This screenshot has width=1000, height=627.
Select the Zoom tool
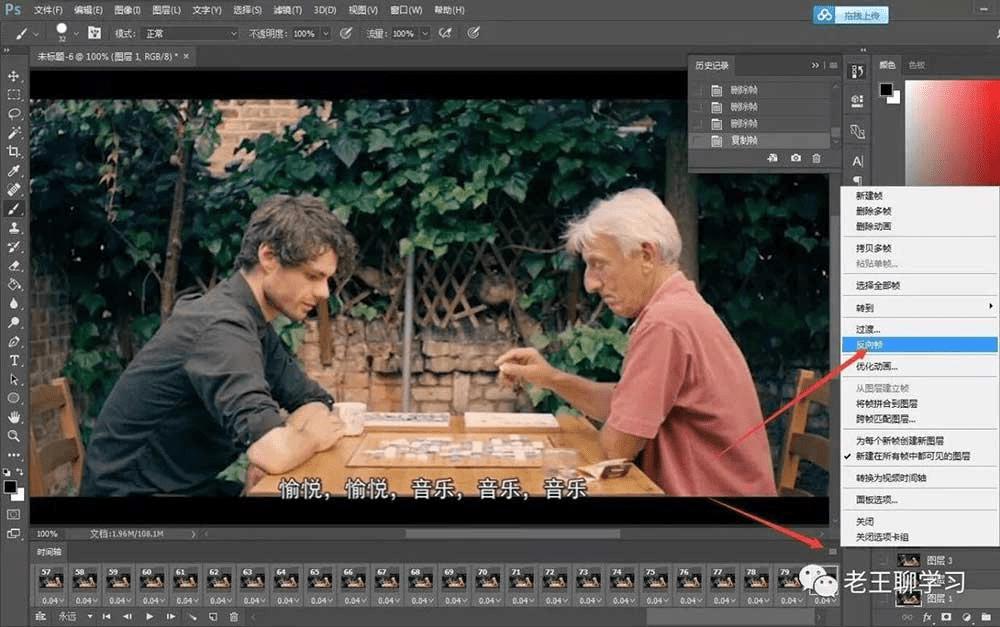[x=13, y=436]
